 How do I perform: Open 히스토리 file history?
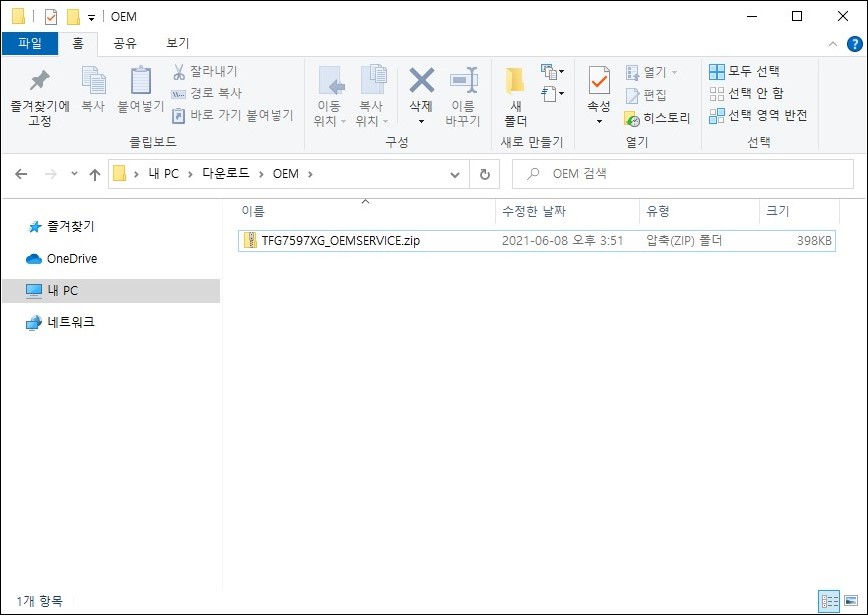pyautogui.click(x=657, y=118)
